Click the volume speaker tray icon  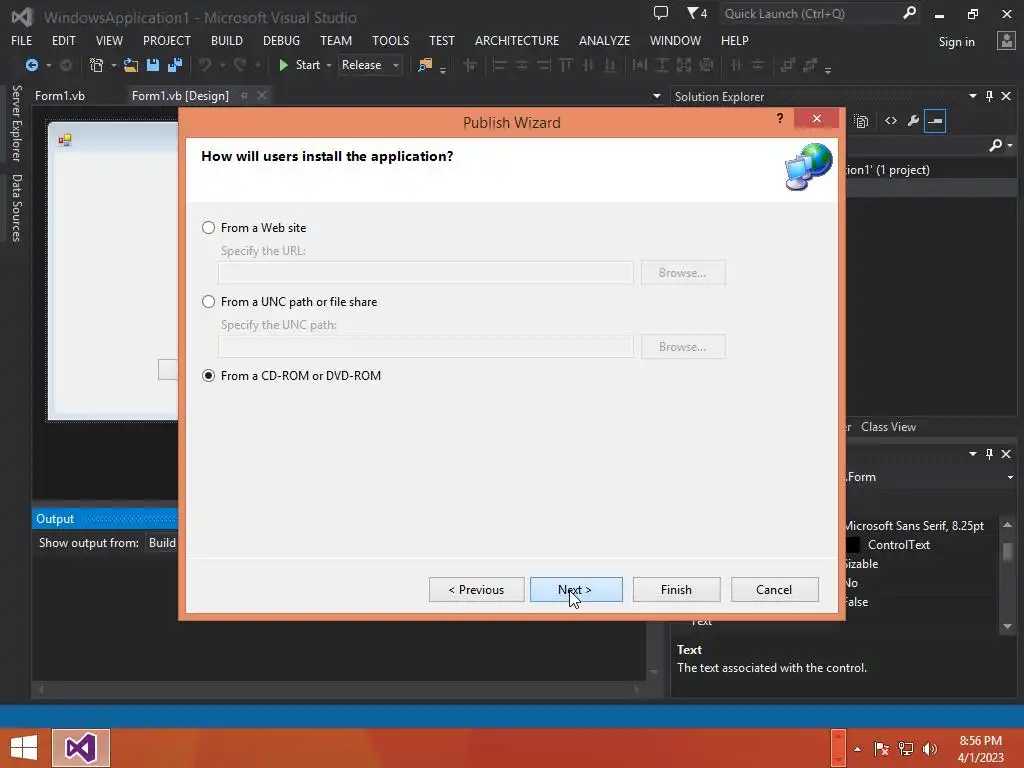pos(930,748)
